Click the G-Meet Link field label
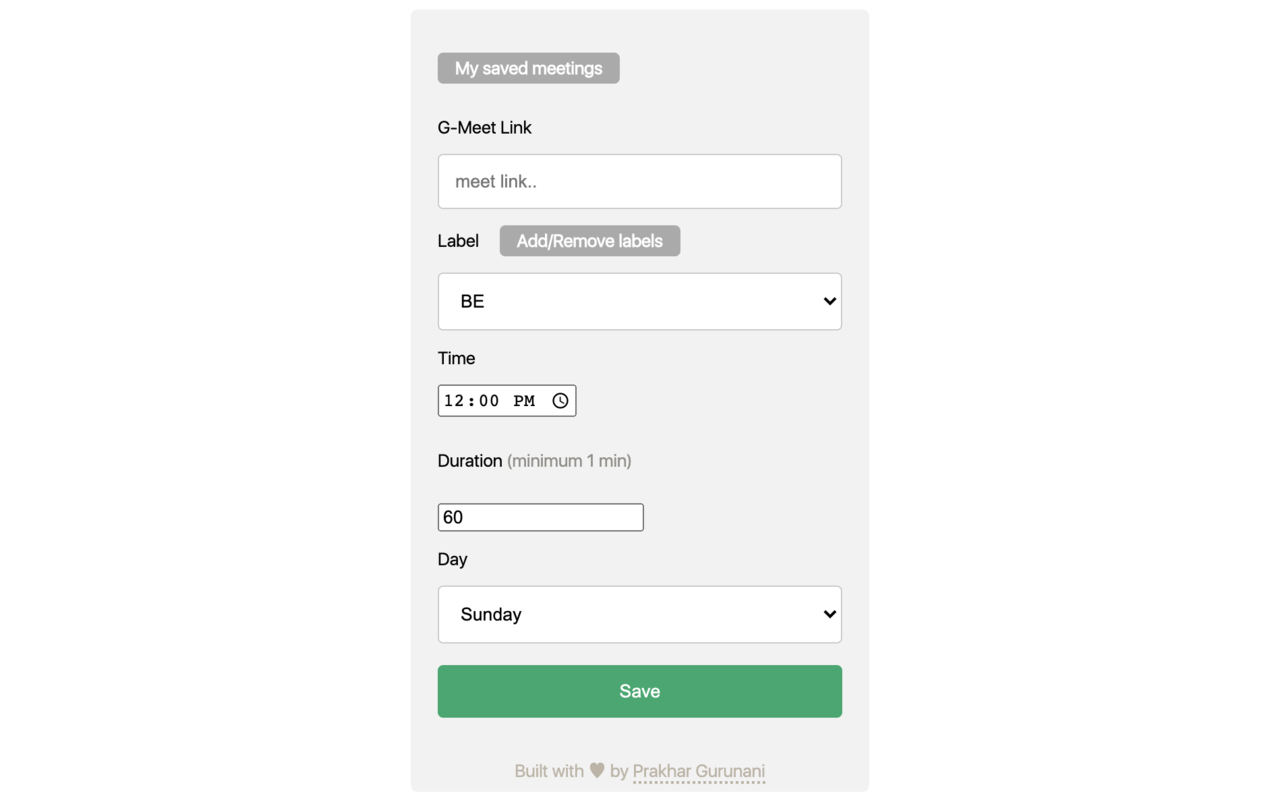This screenshot has width=1280, height=800. (x=484, y=127)
